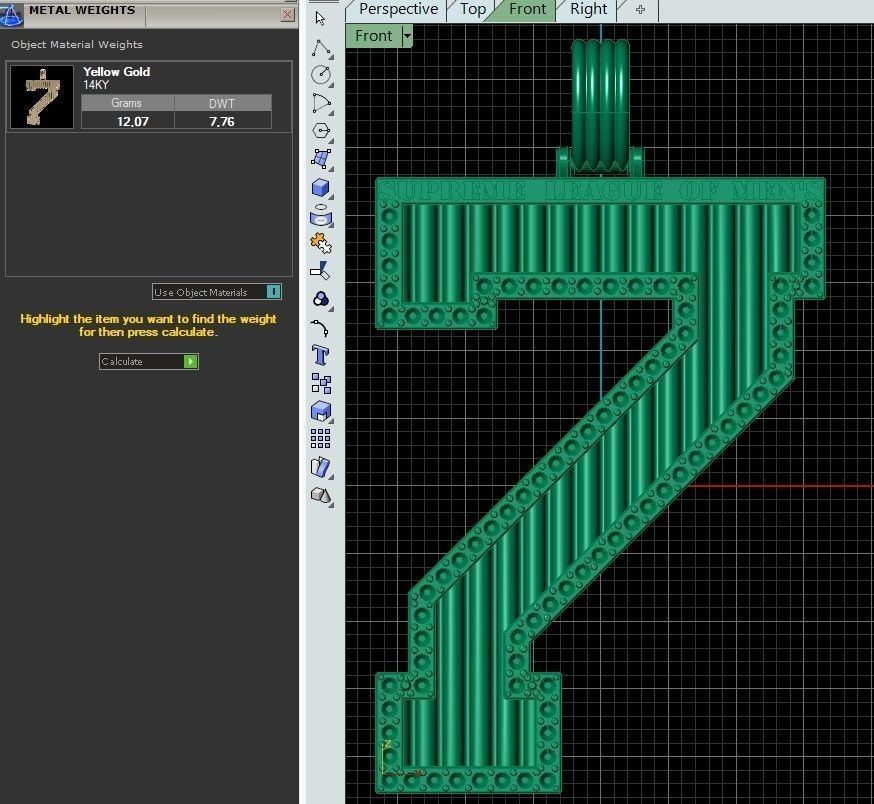Viewport: 874px width, 804px height.
Task: Switch to the Top viewport tab
Action: (x=473, y=9)
